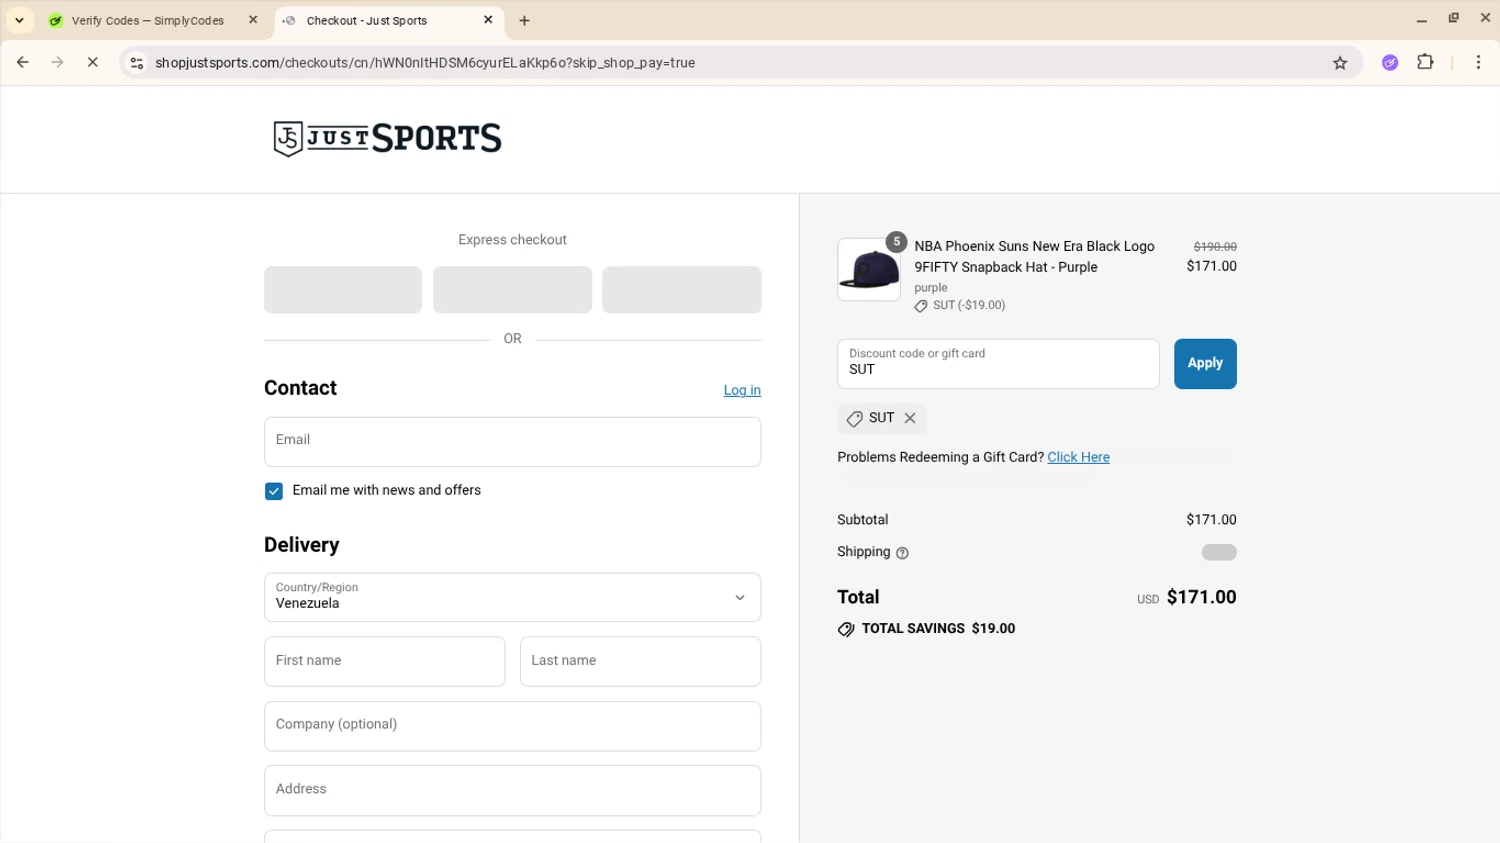The image size is (1500, 843).
Task: Click the Total amount $171.00
Action: coord(1201,597)
